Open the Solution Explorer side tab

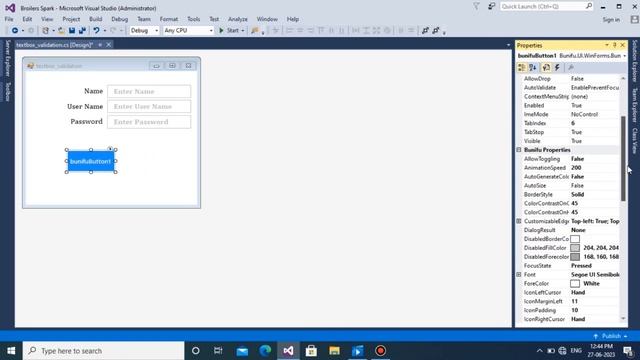pos(635,61)
